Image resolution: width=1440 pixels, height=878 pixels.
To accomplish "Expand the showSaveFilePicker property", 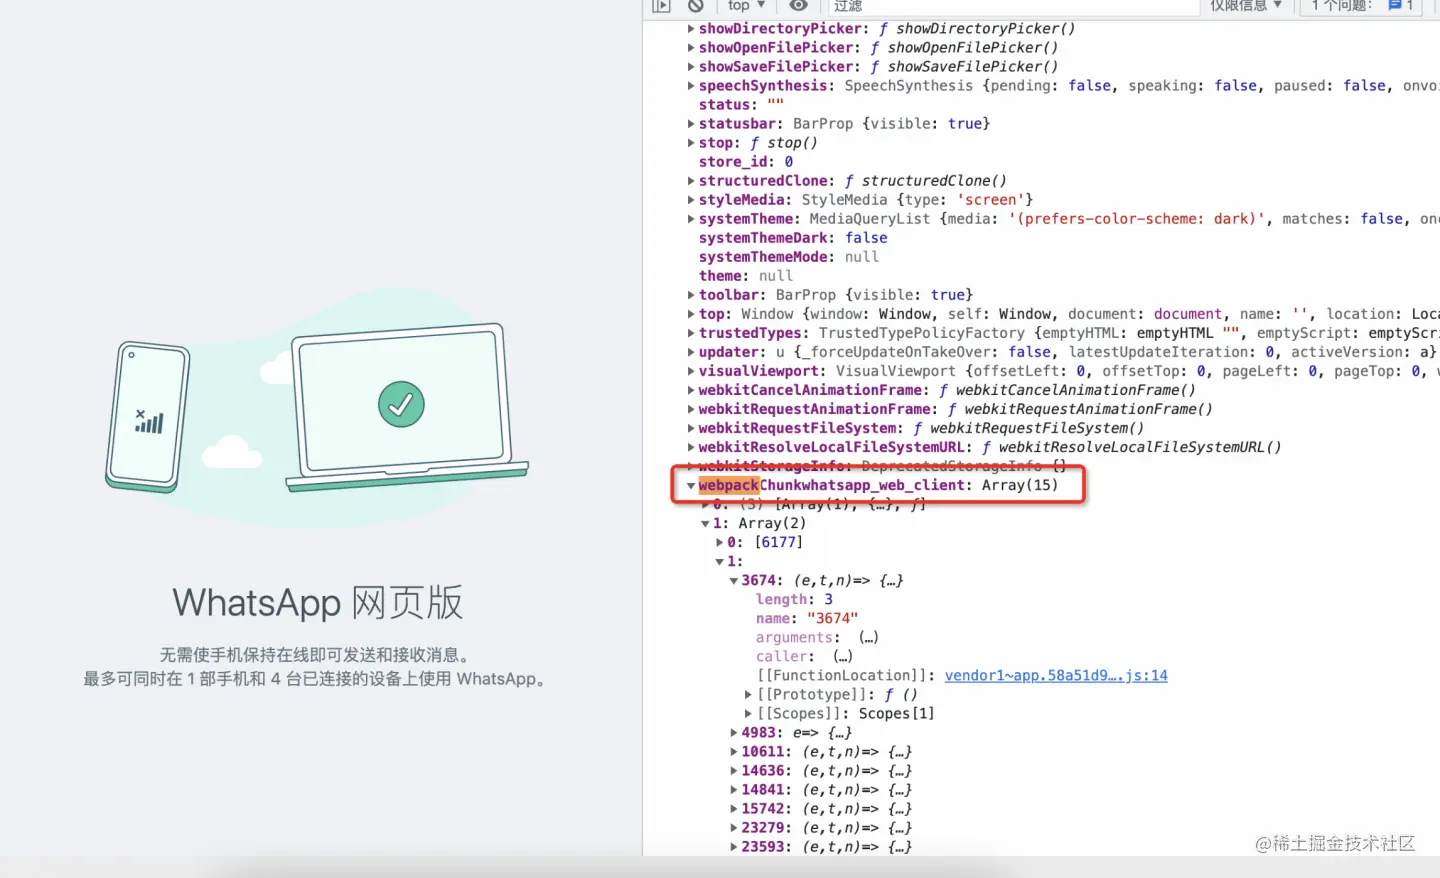I will click(691, 67).
